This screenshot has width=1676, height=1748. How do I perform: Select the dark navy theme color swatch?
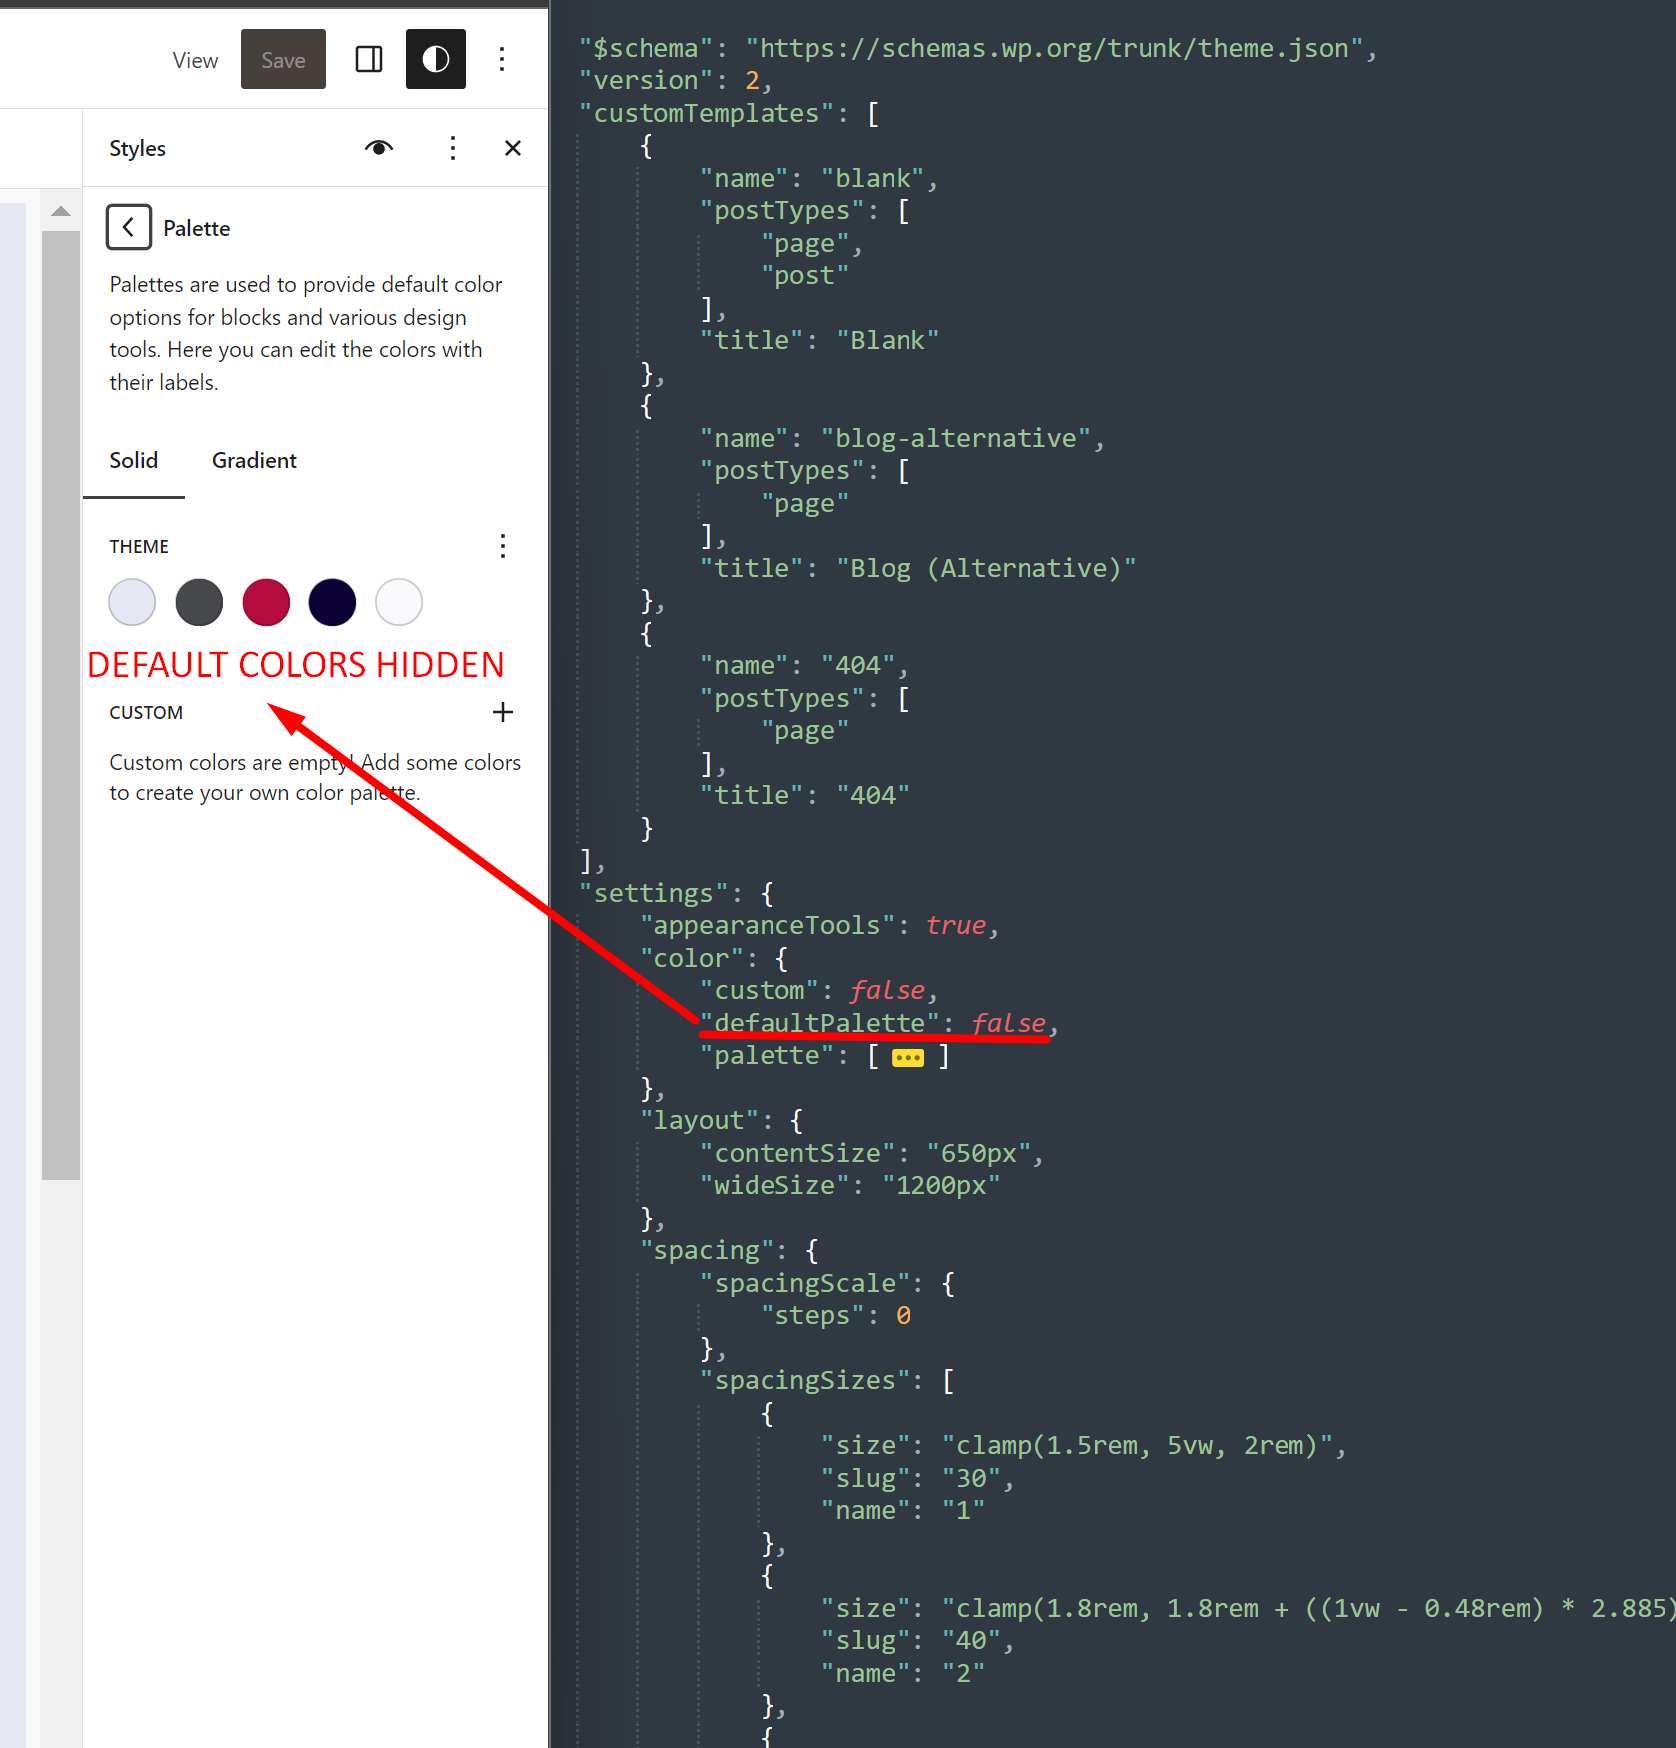point(332,602)
